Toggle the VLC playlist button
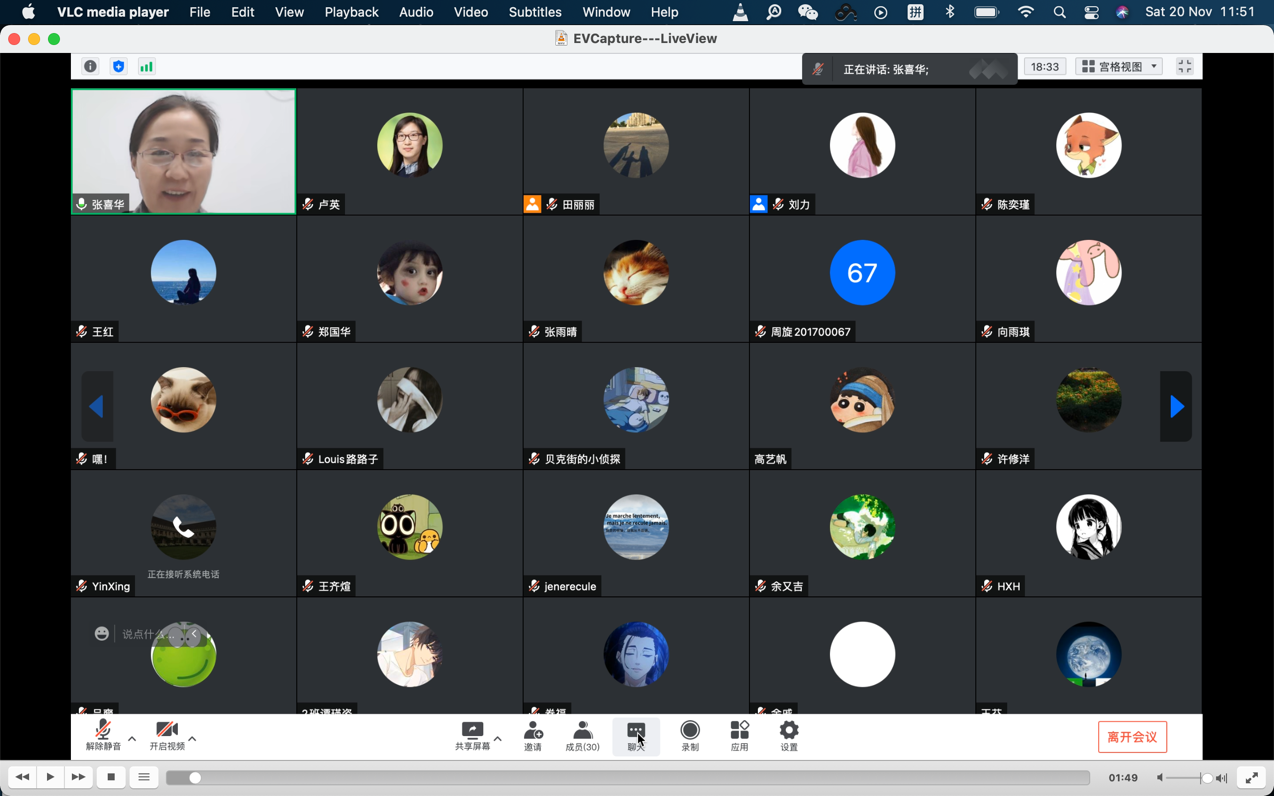This screenshot has height=796, width=1274. pos(144,777)
